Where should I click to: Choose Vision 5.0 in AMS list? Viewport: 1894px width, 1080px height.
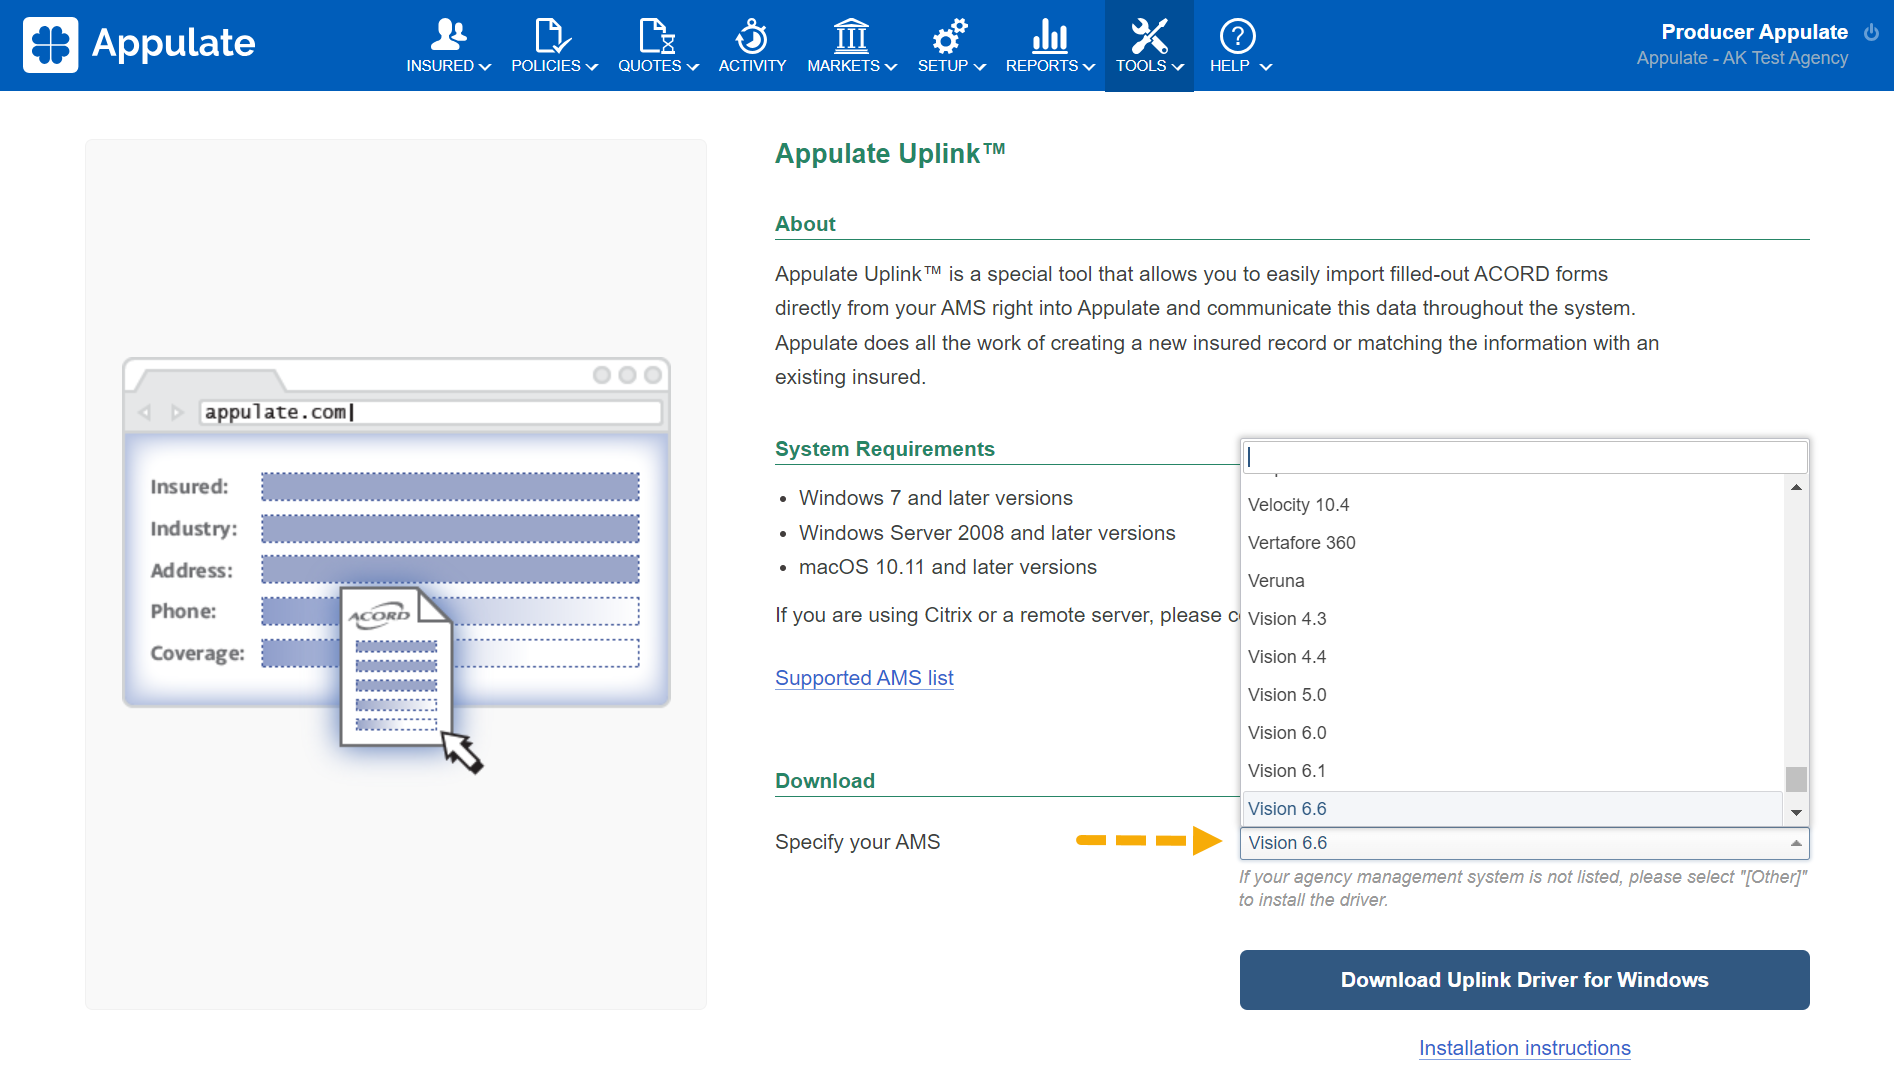pyautogui.click(x=1287, y=695)
